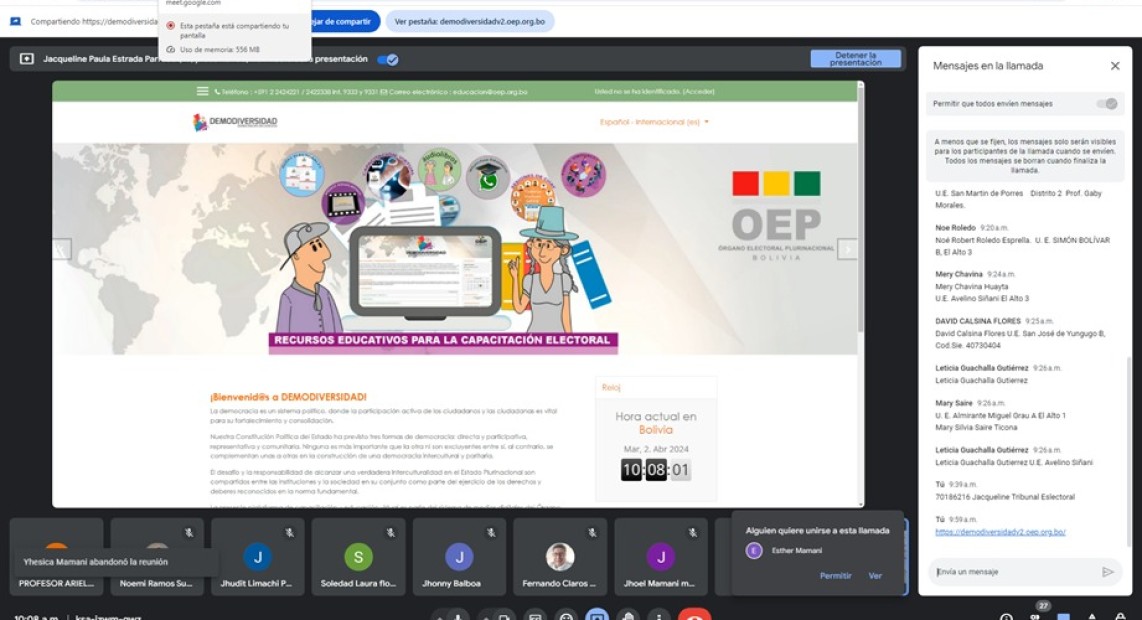Viewport: 1142px width, 620px height.
Task: Go to the previous banner slide arrow
Action: tap(62, 249)
